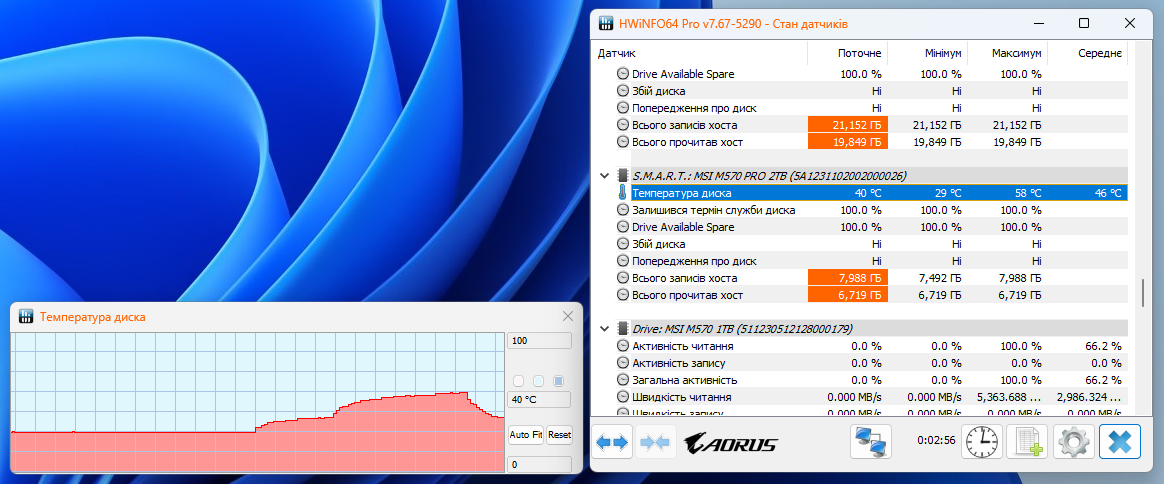The height and width of the screenshot is (484, 1164).
Task: Click HWiNFO64 app icon in title bar
Action: point(606,23)
